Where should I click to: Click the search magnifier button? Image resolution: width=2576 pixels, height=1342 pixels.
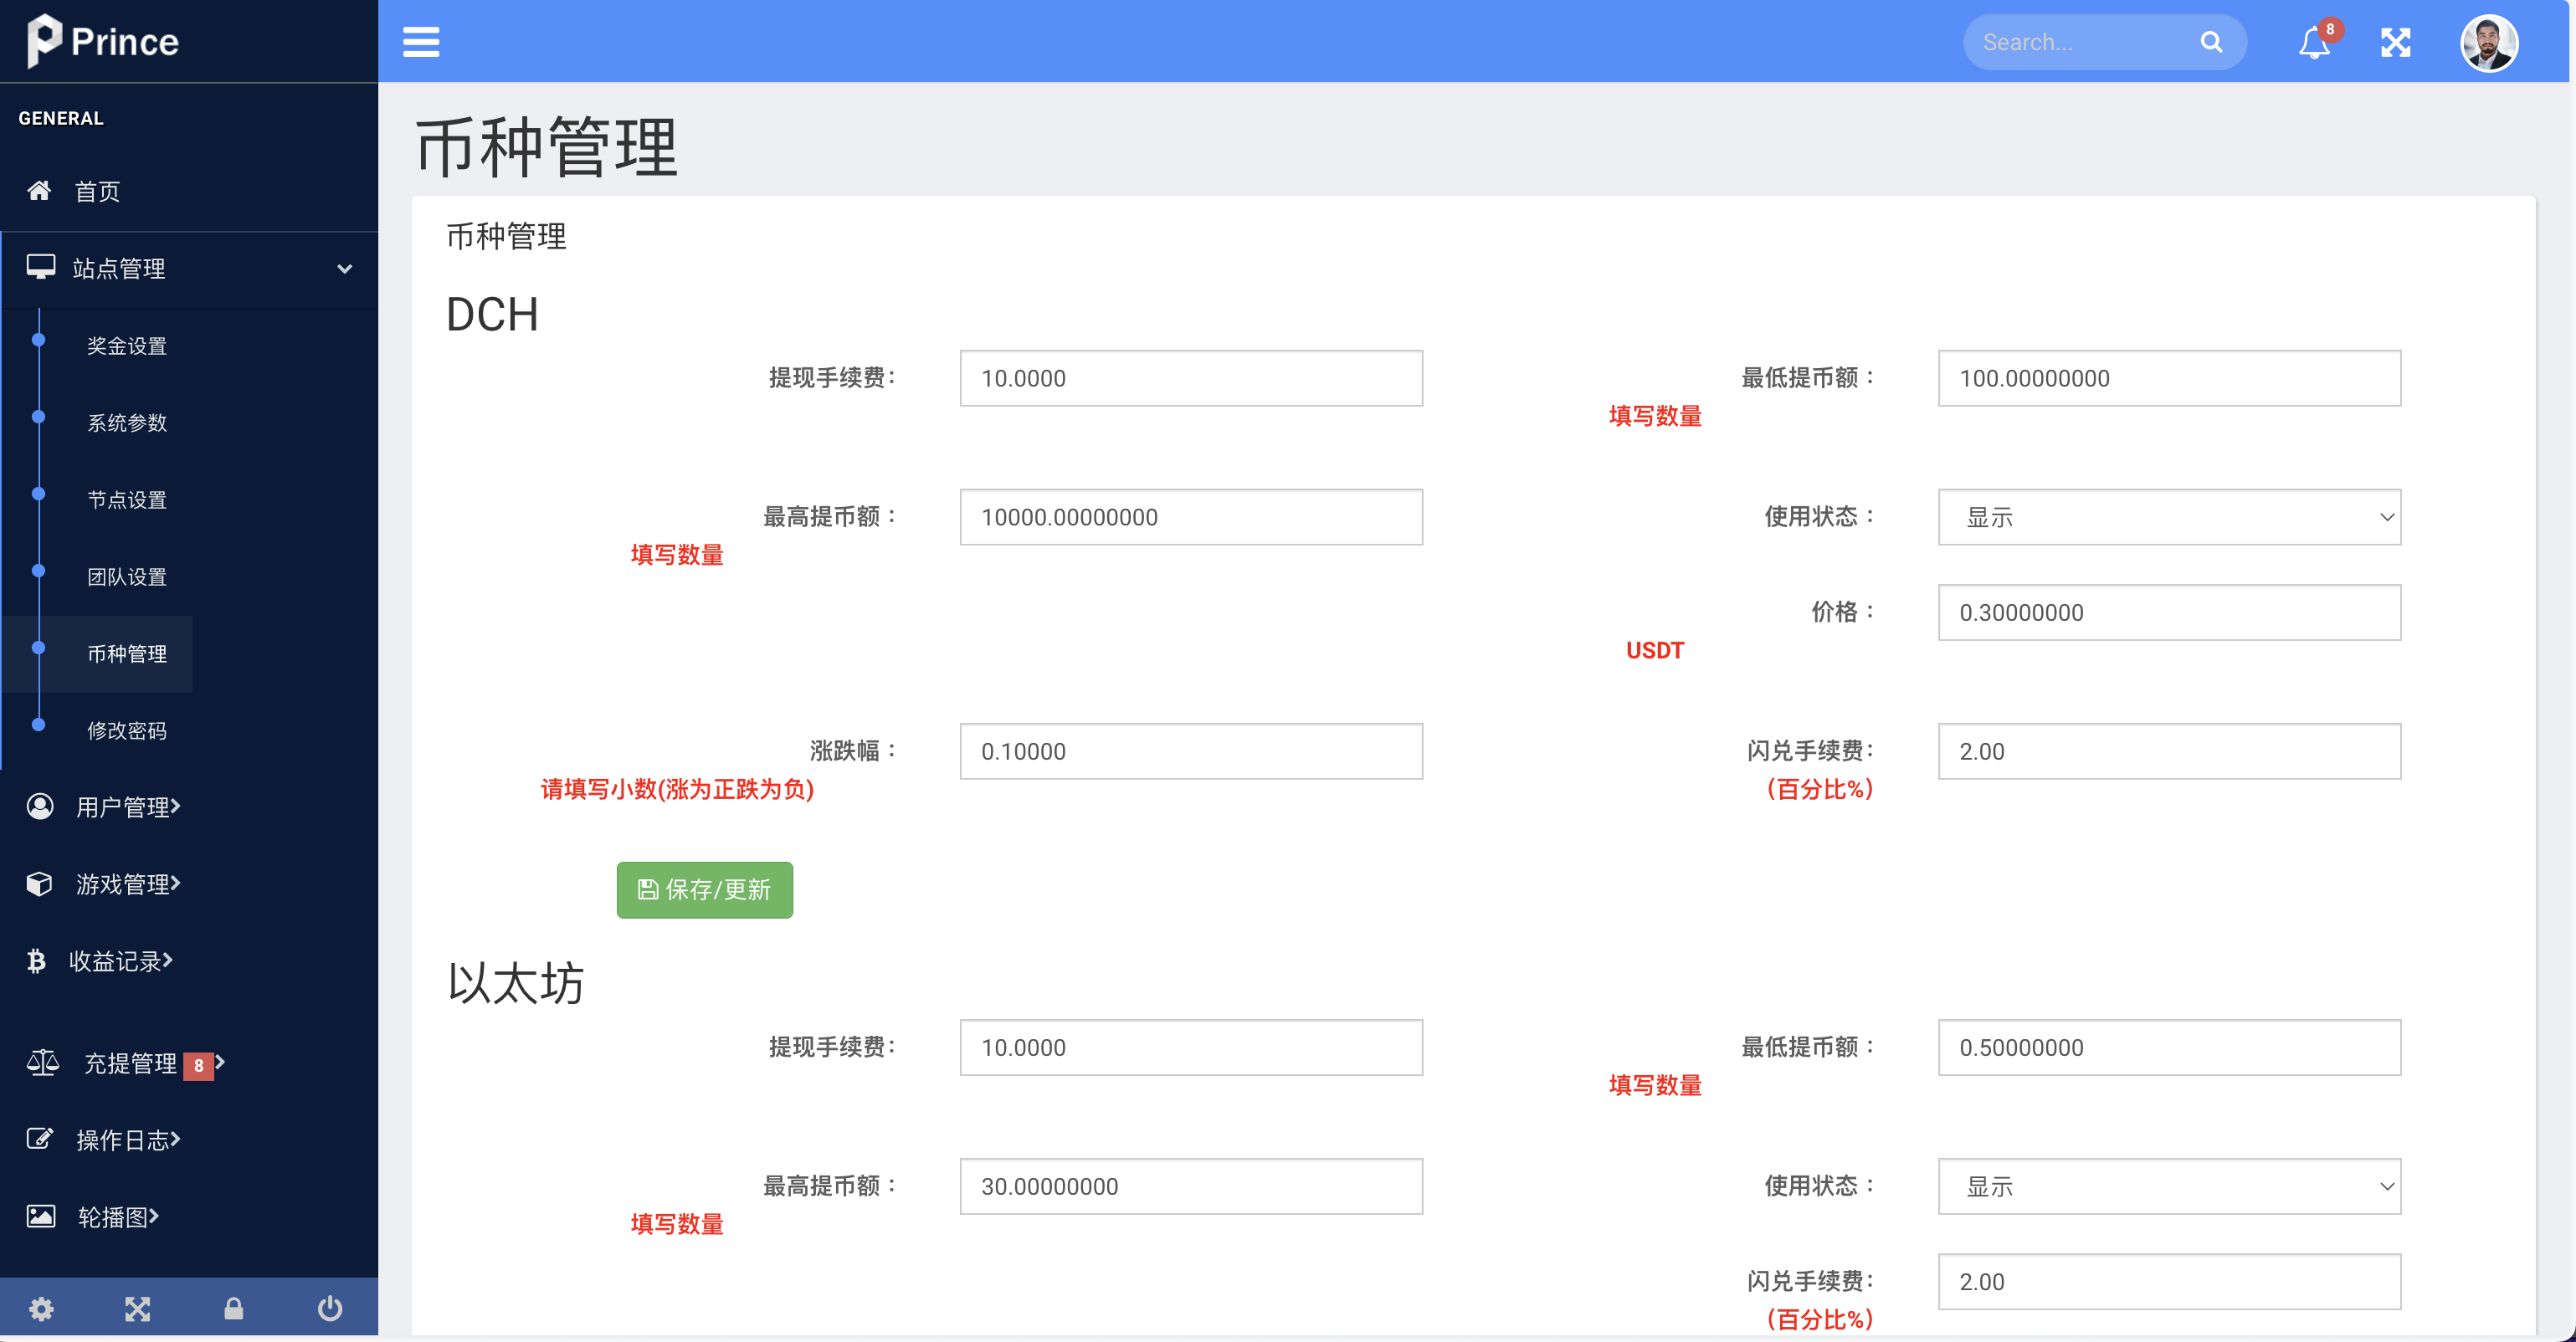(2211, 42)
